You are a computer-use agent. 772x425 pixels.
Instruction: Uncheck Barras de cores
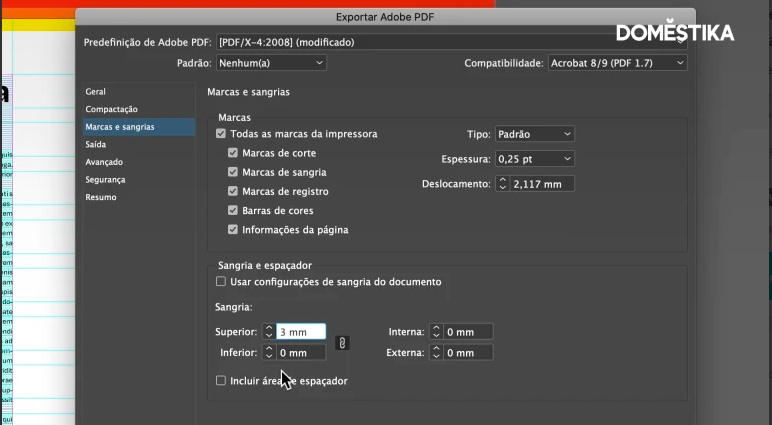coord(233,210)
